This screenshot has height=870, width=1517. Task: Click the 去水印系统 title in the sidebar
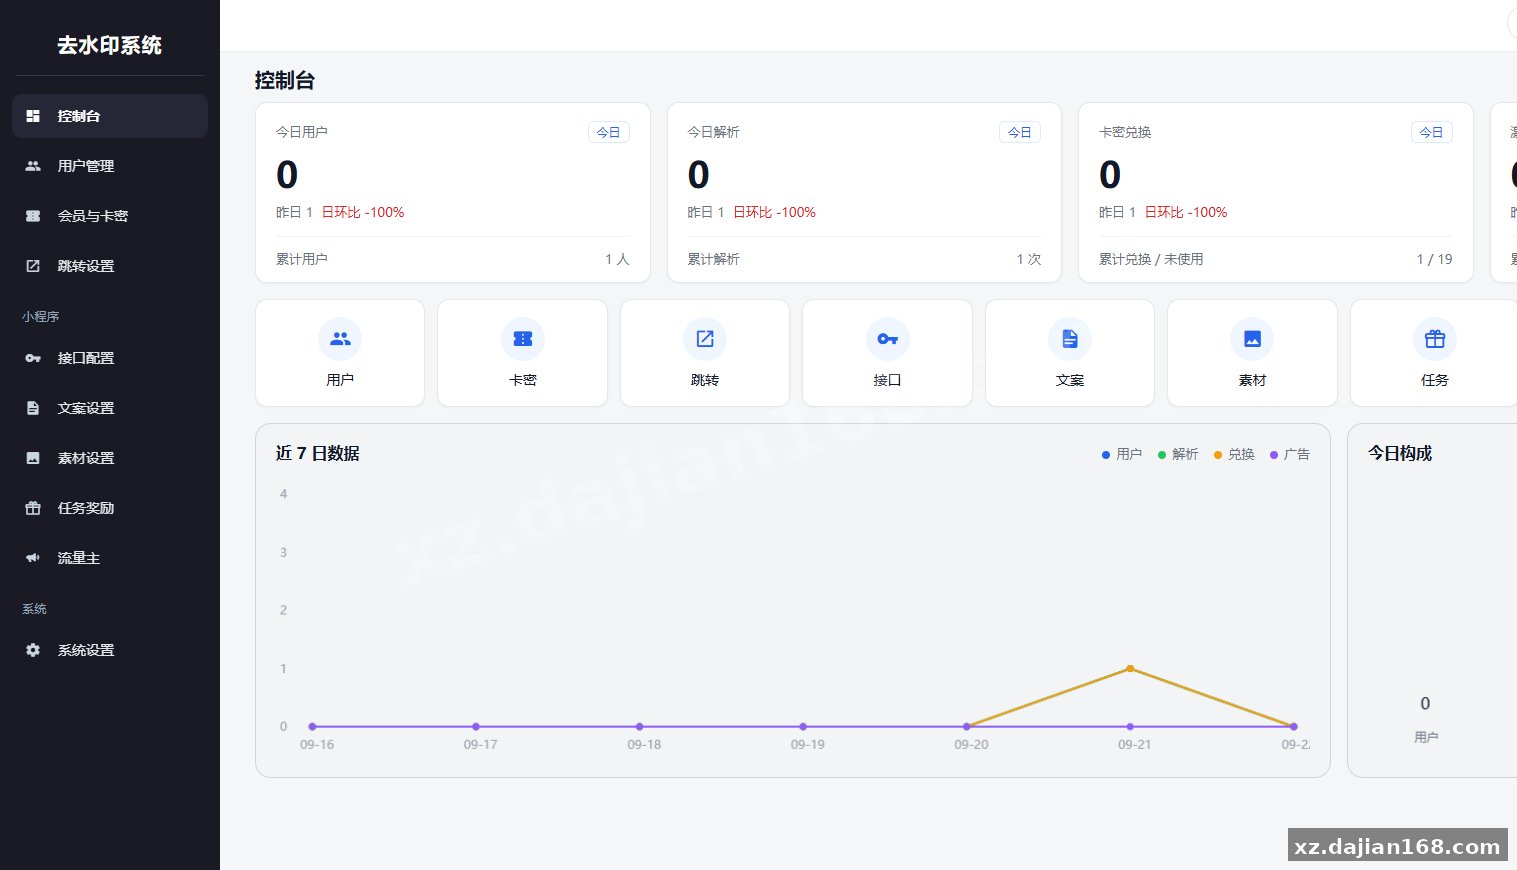click(109, 45)
